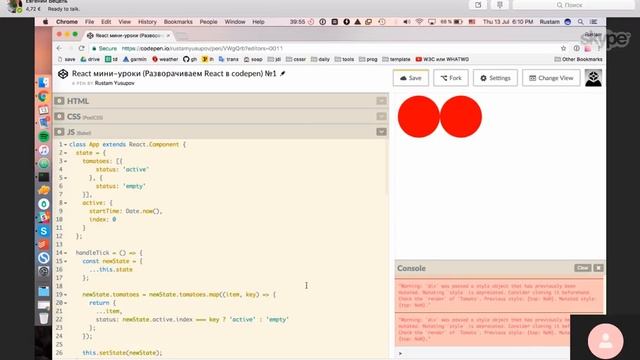Expand the HTML panel dropdown arrow
The width and height of the screenshot is (640, 360).
[381, 101]
